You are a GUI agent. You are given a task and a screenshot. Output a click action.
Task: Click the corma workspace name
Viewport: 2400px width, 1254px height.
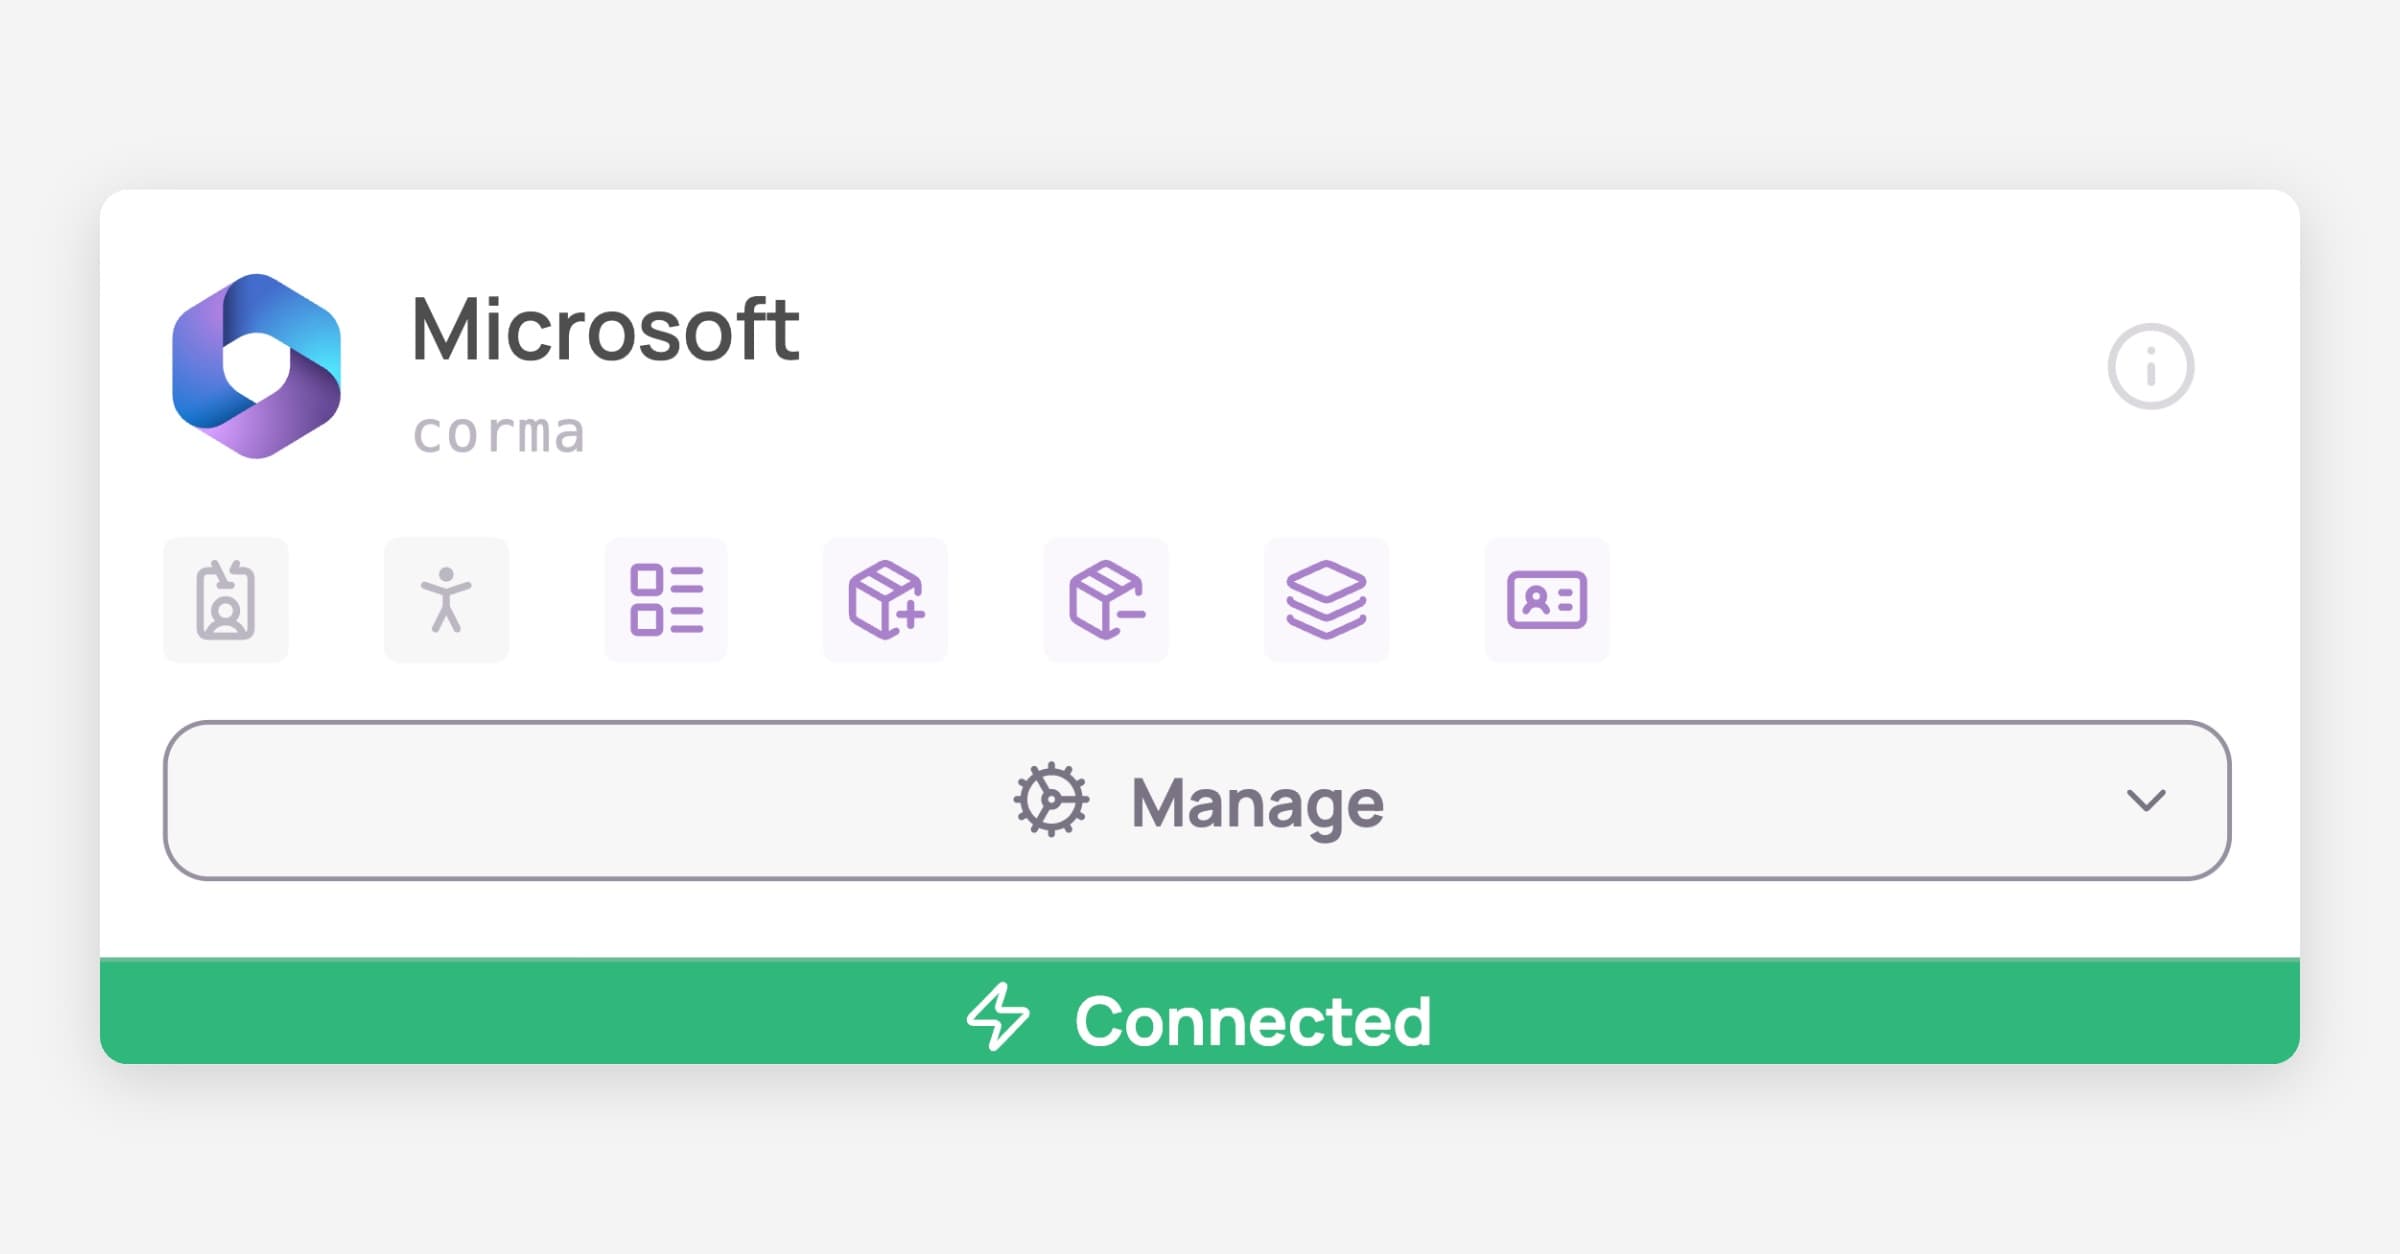498,434
